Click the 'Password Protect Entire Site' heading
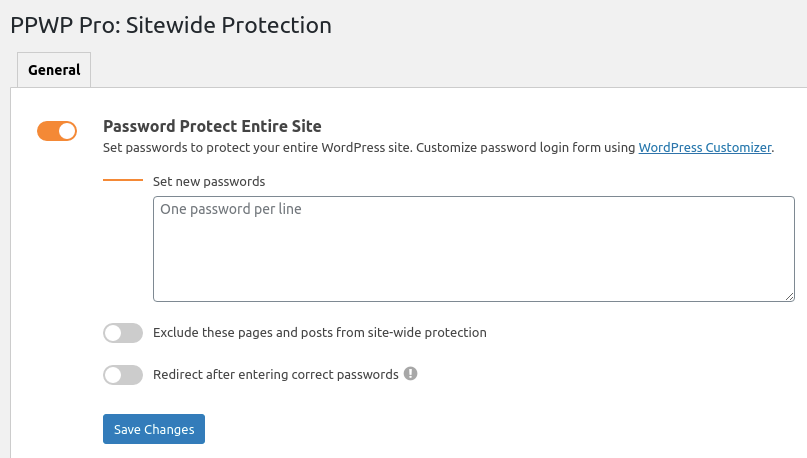 pos(212,127)
